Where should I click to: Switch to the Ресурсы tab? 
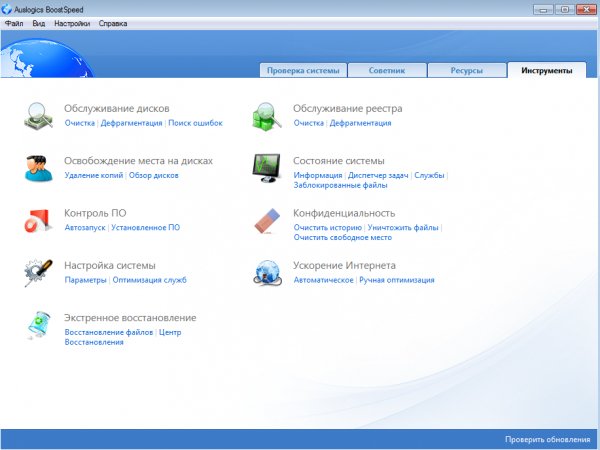pos(466,70)
